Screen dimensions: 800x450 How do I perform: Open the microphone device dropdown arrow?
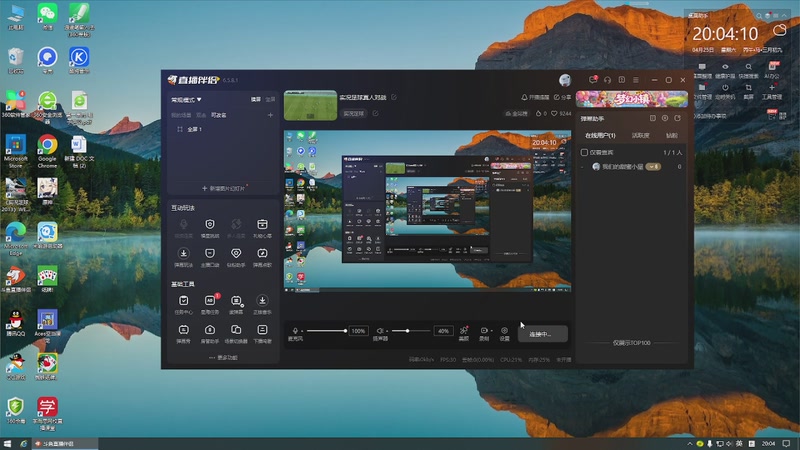pyautogui.click(x=302, y=331)
